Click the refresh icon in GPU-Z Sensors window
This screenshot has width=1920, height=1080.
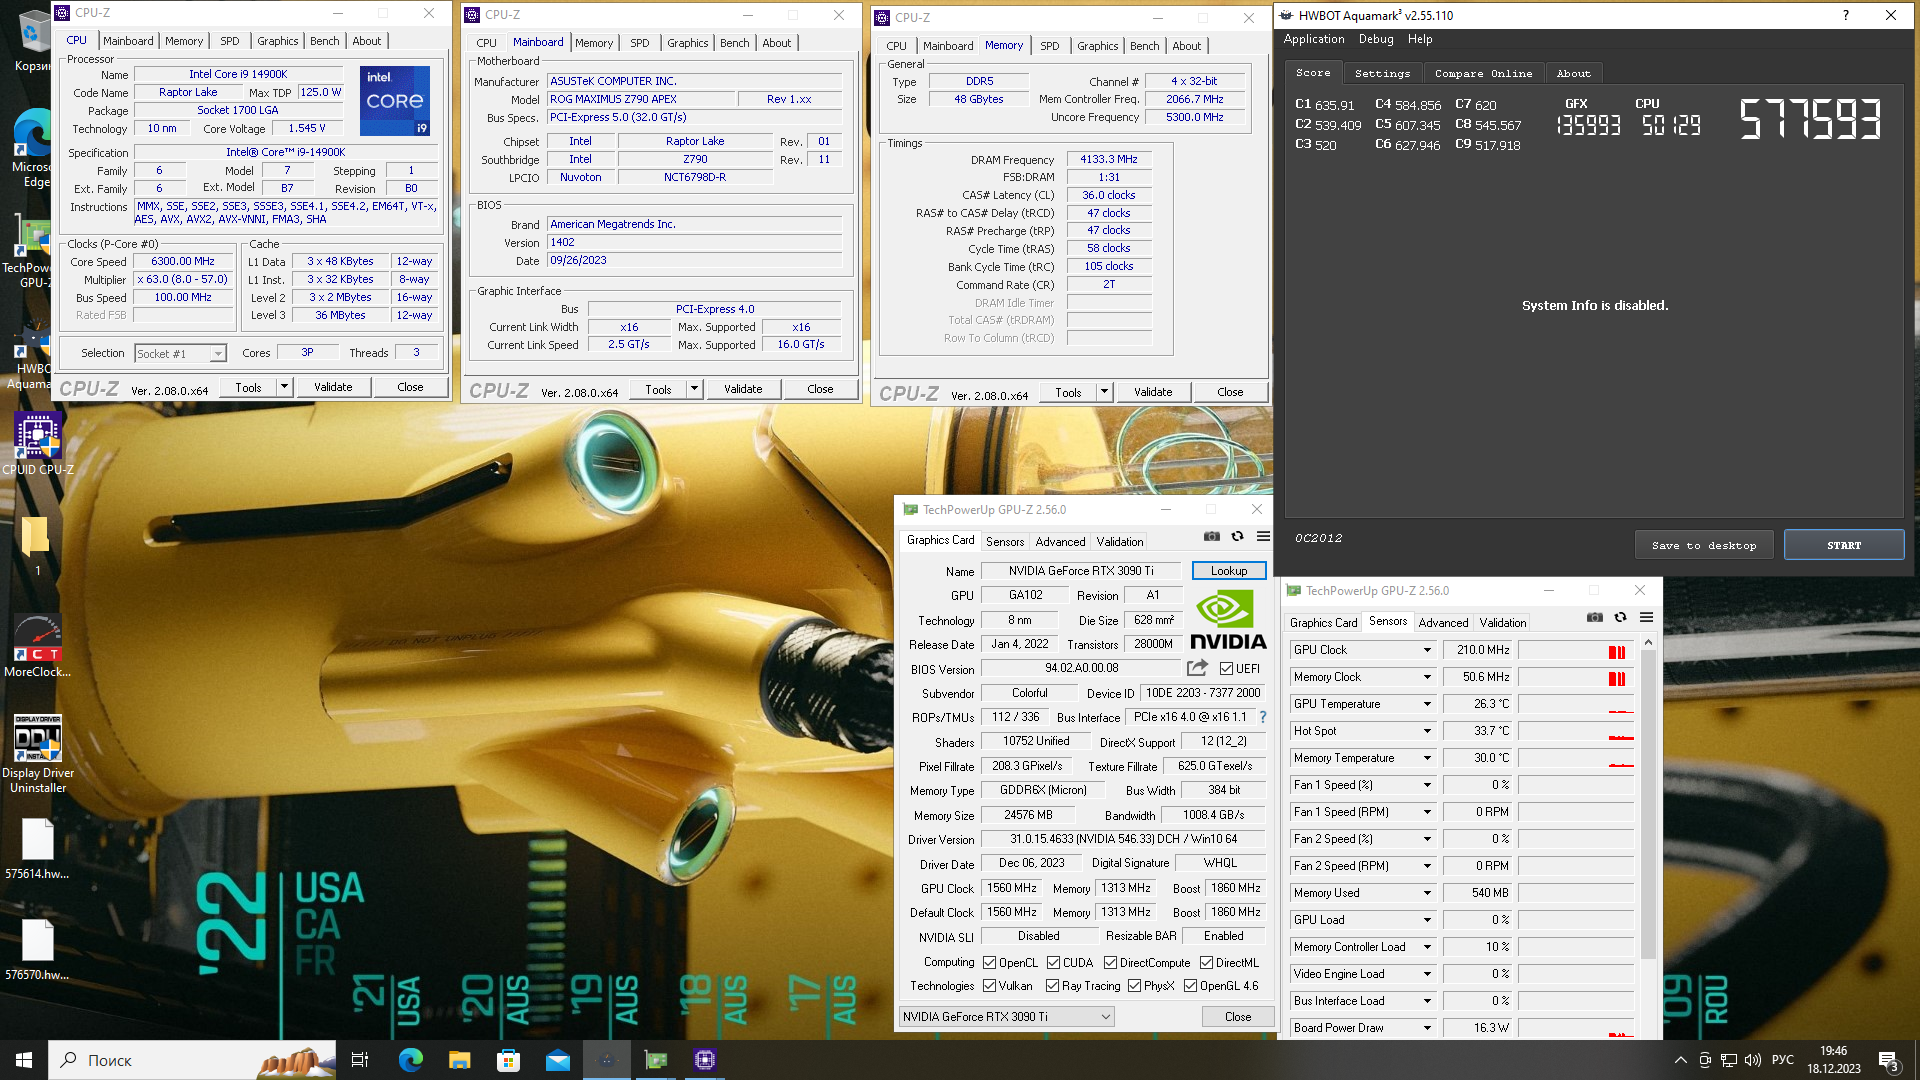[1620, 618]
